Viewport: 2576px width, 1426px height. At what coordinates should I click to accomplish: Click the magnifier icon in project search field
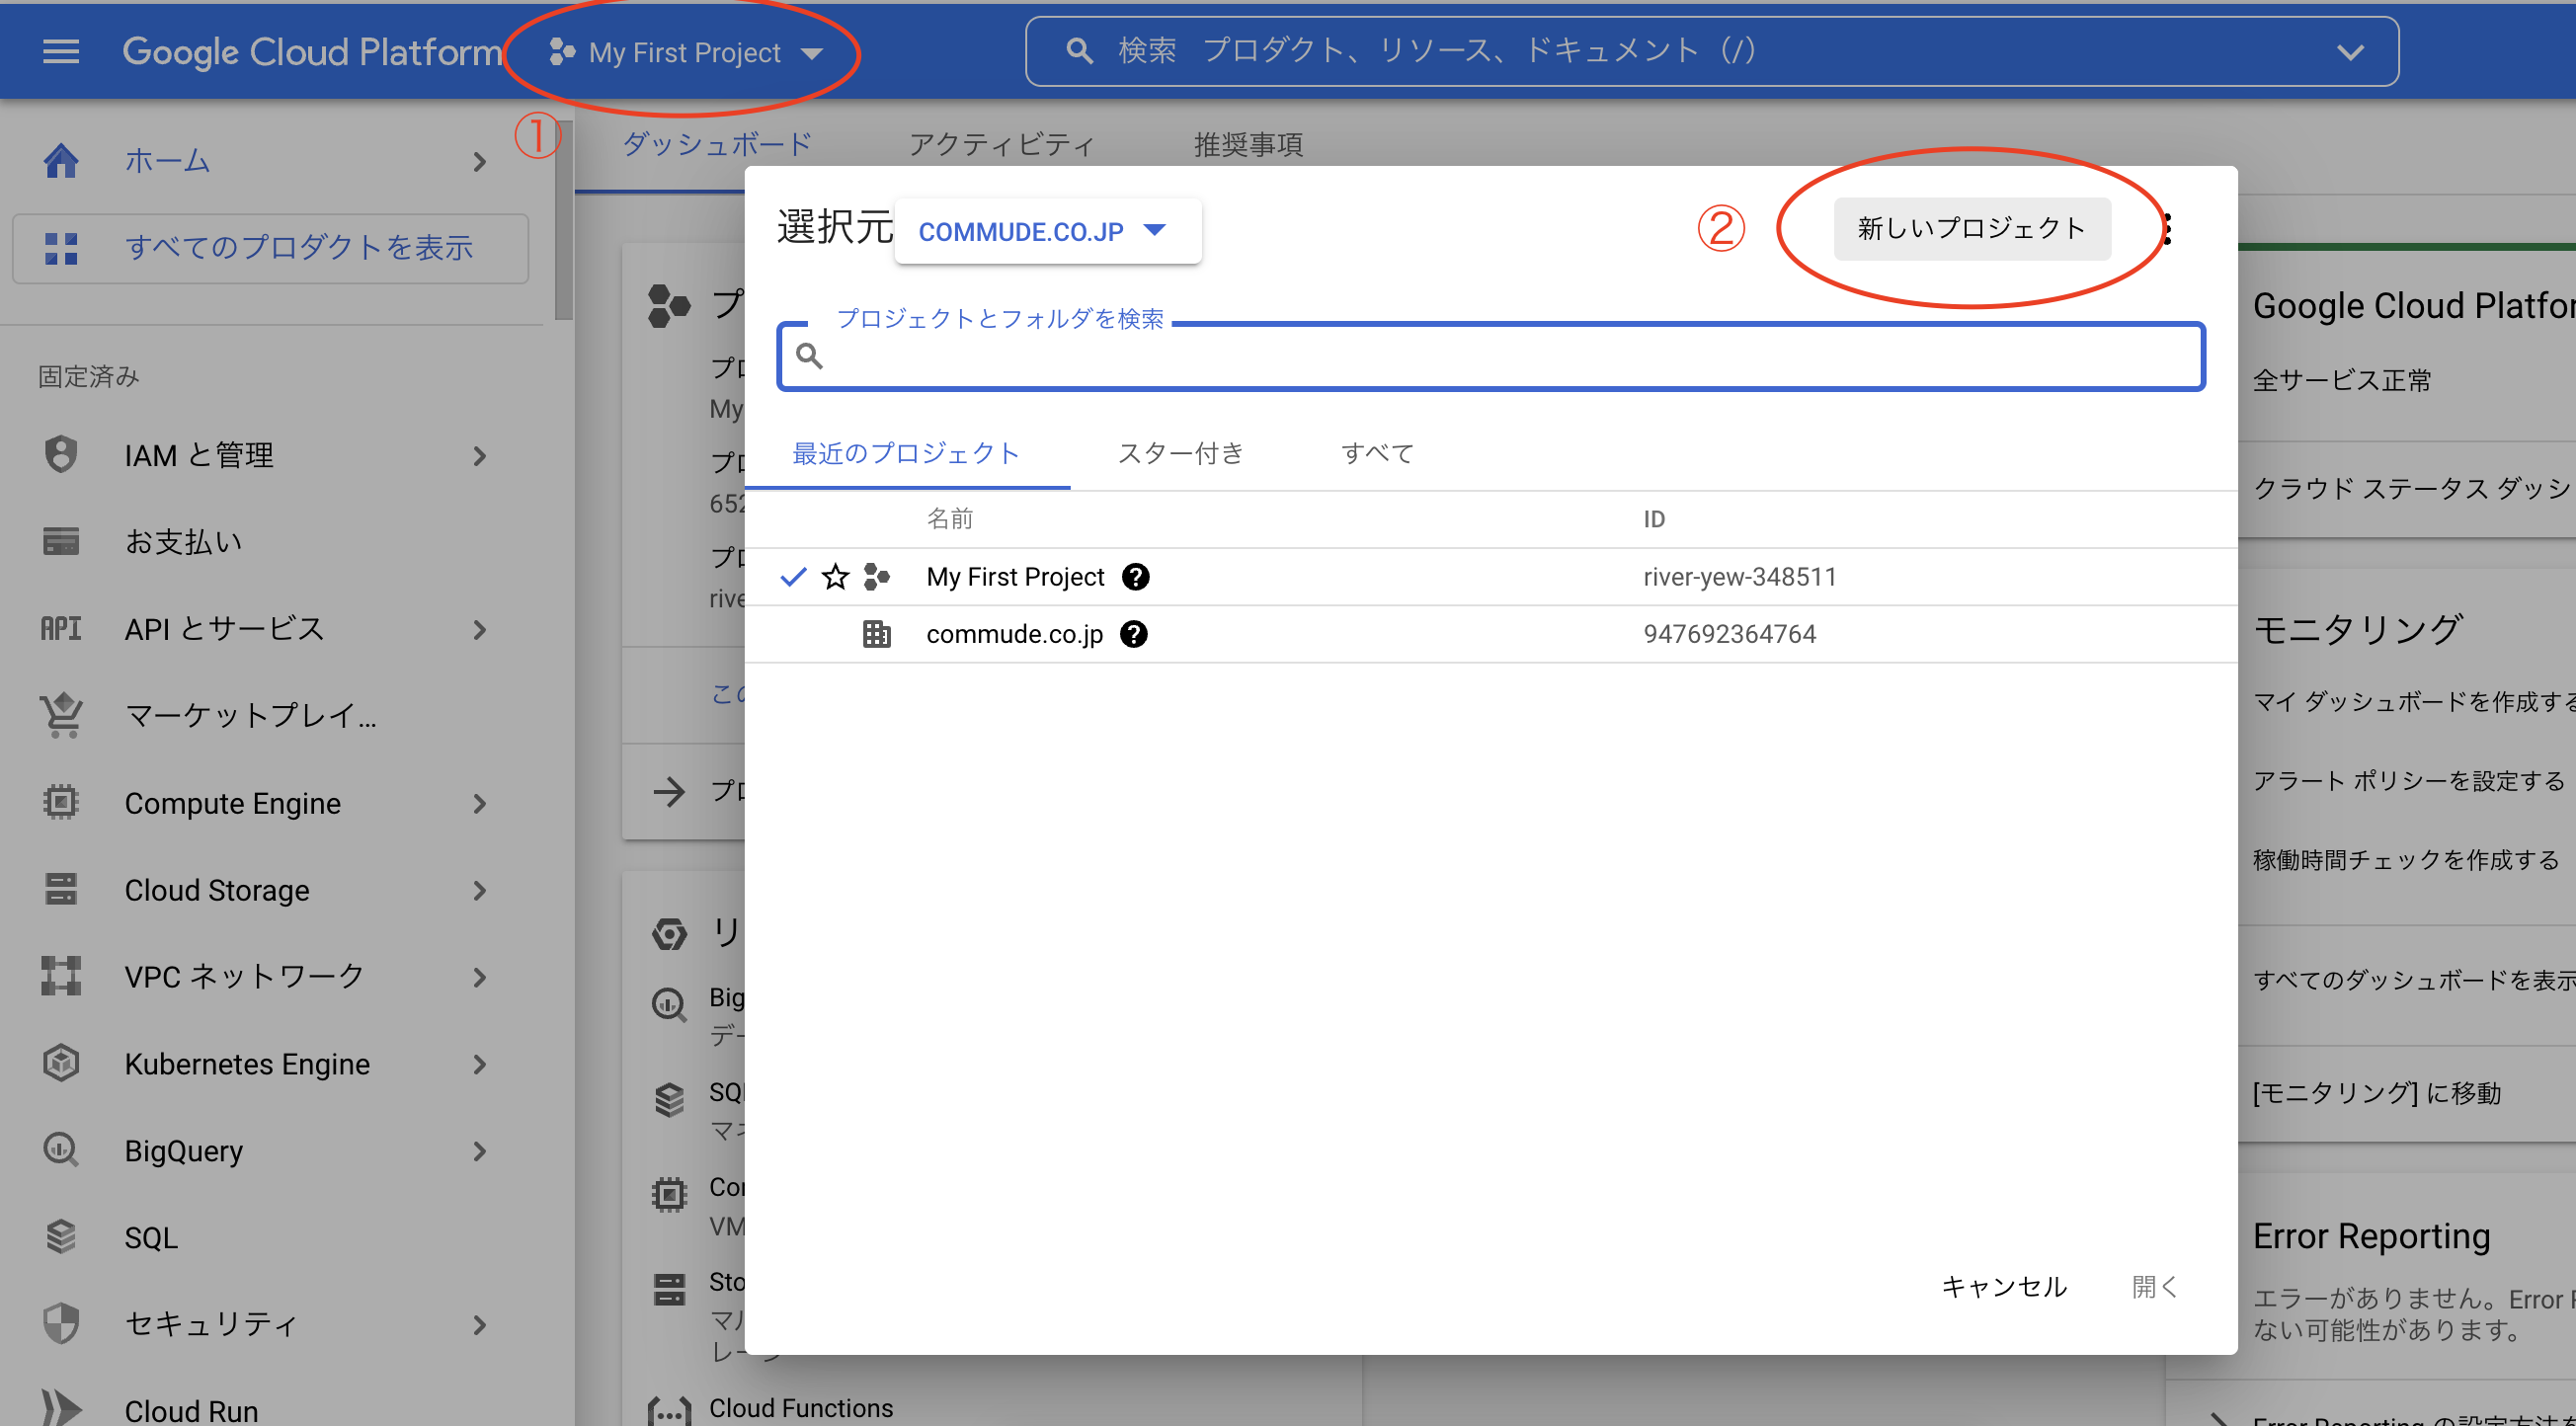[809, 356]
